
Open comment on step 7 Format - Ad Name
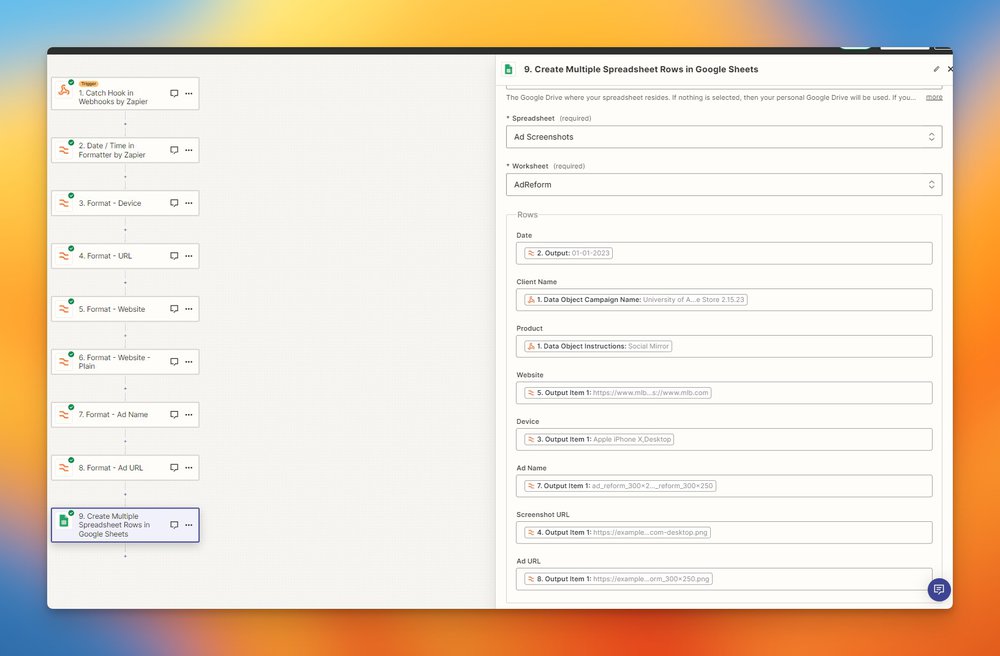coord(174,414)
